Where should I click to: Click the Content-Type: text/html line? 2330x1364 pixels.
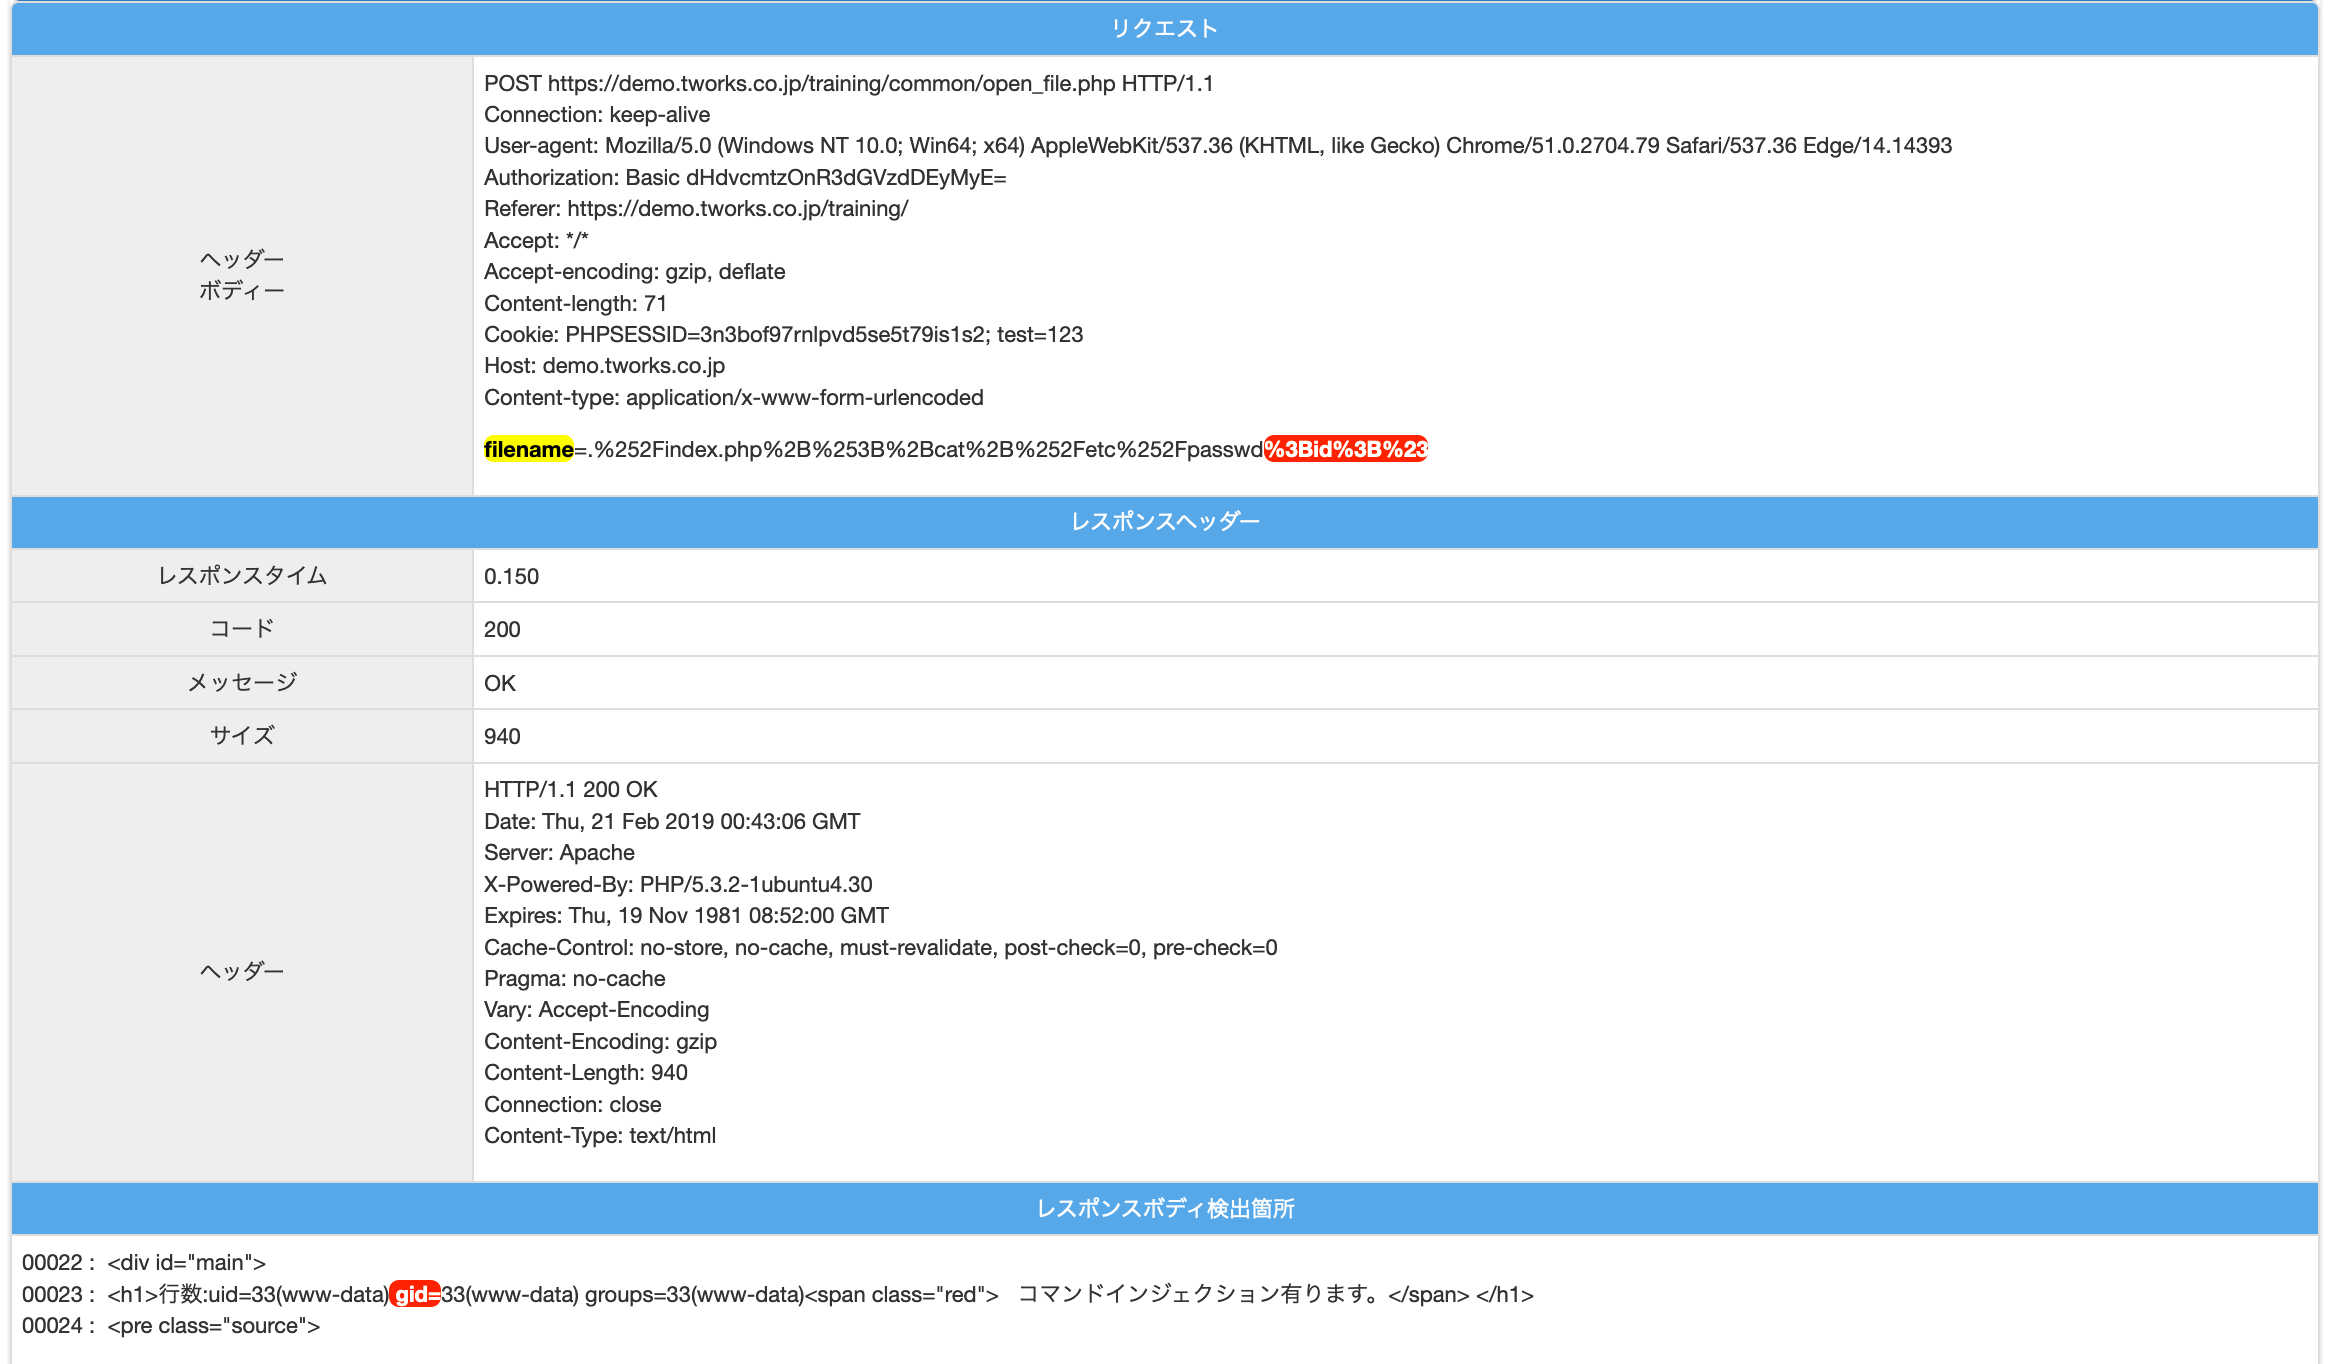[x=600, y=1135]
